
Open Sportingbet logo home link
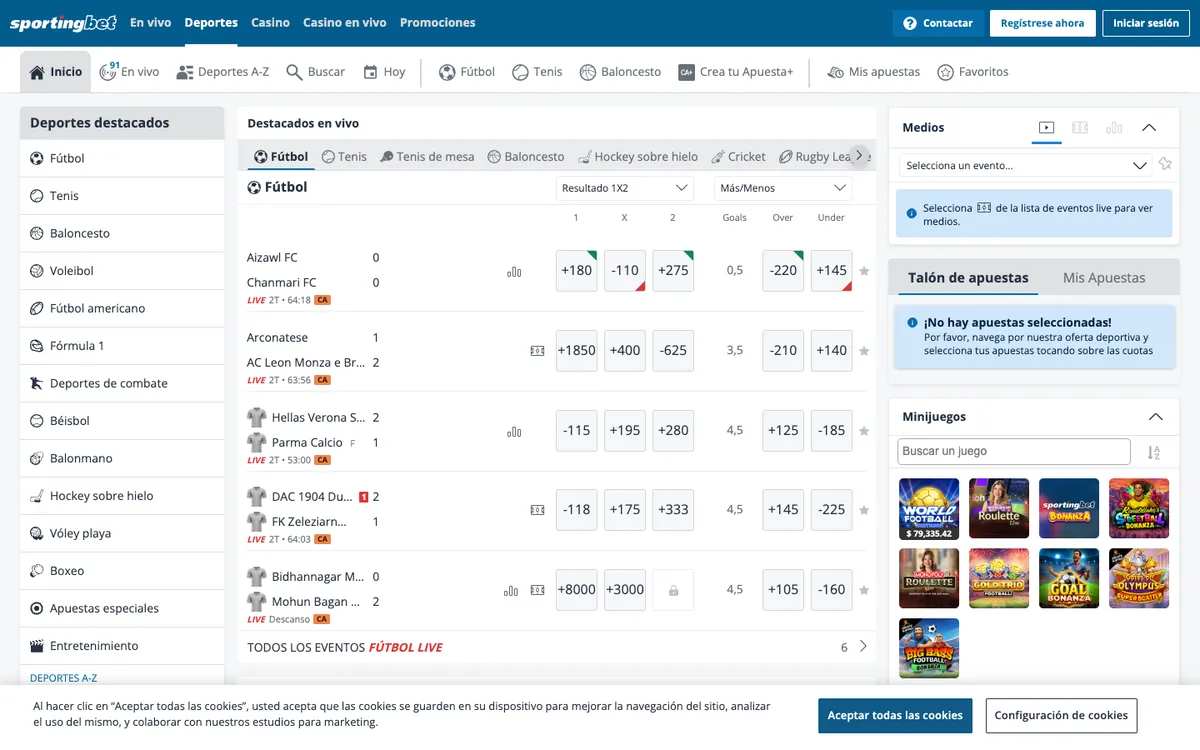[63, 23]
